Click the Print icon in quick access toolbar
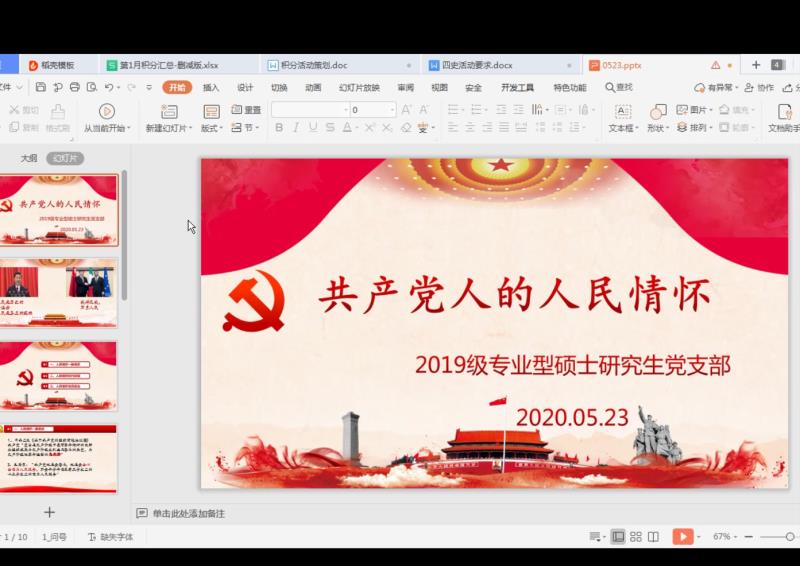The width and height of the screenshot is (800, 566). [74, 87]
